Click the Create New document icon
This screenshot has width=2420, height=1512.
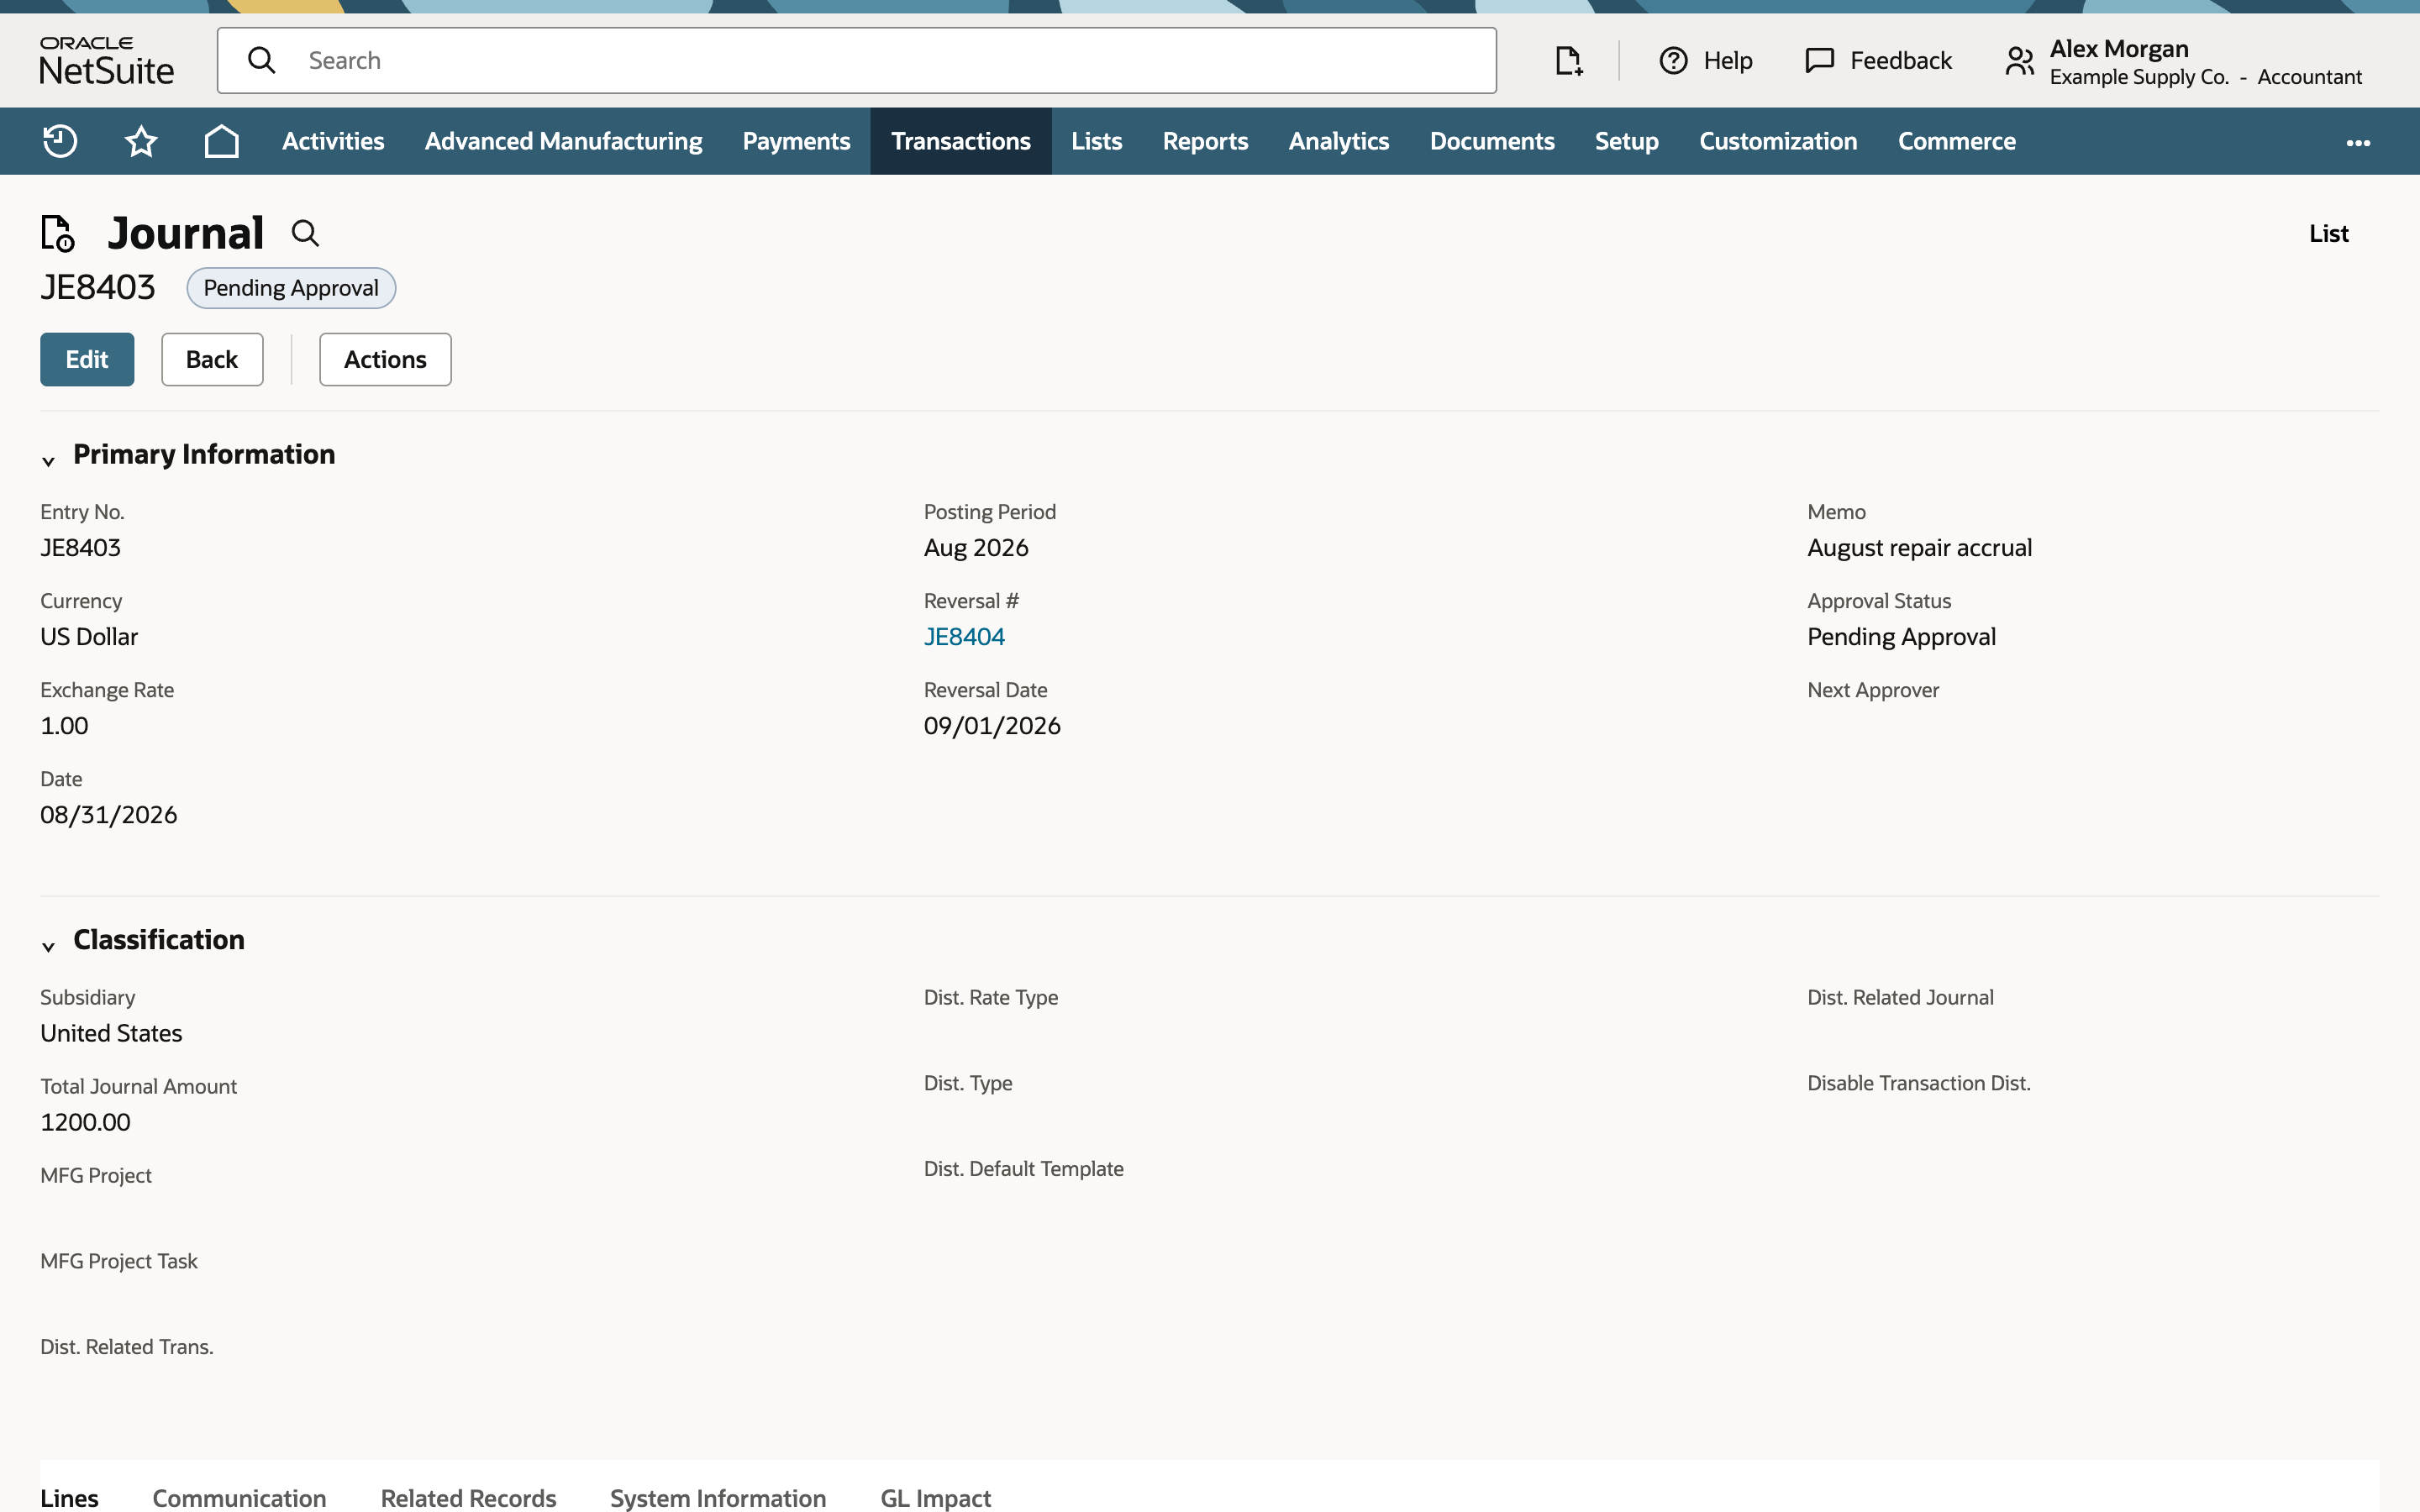[1568, 61]
